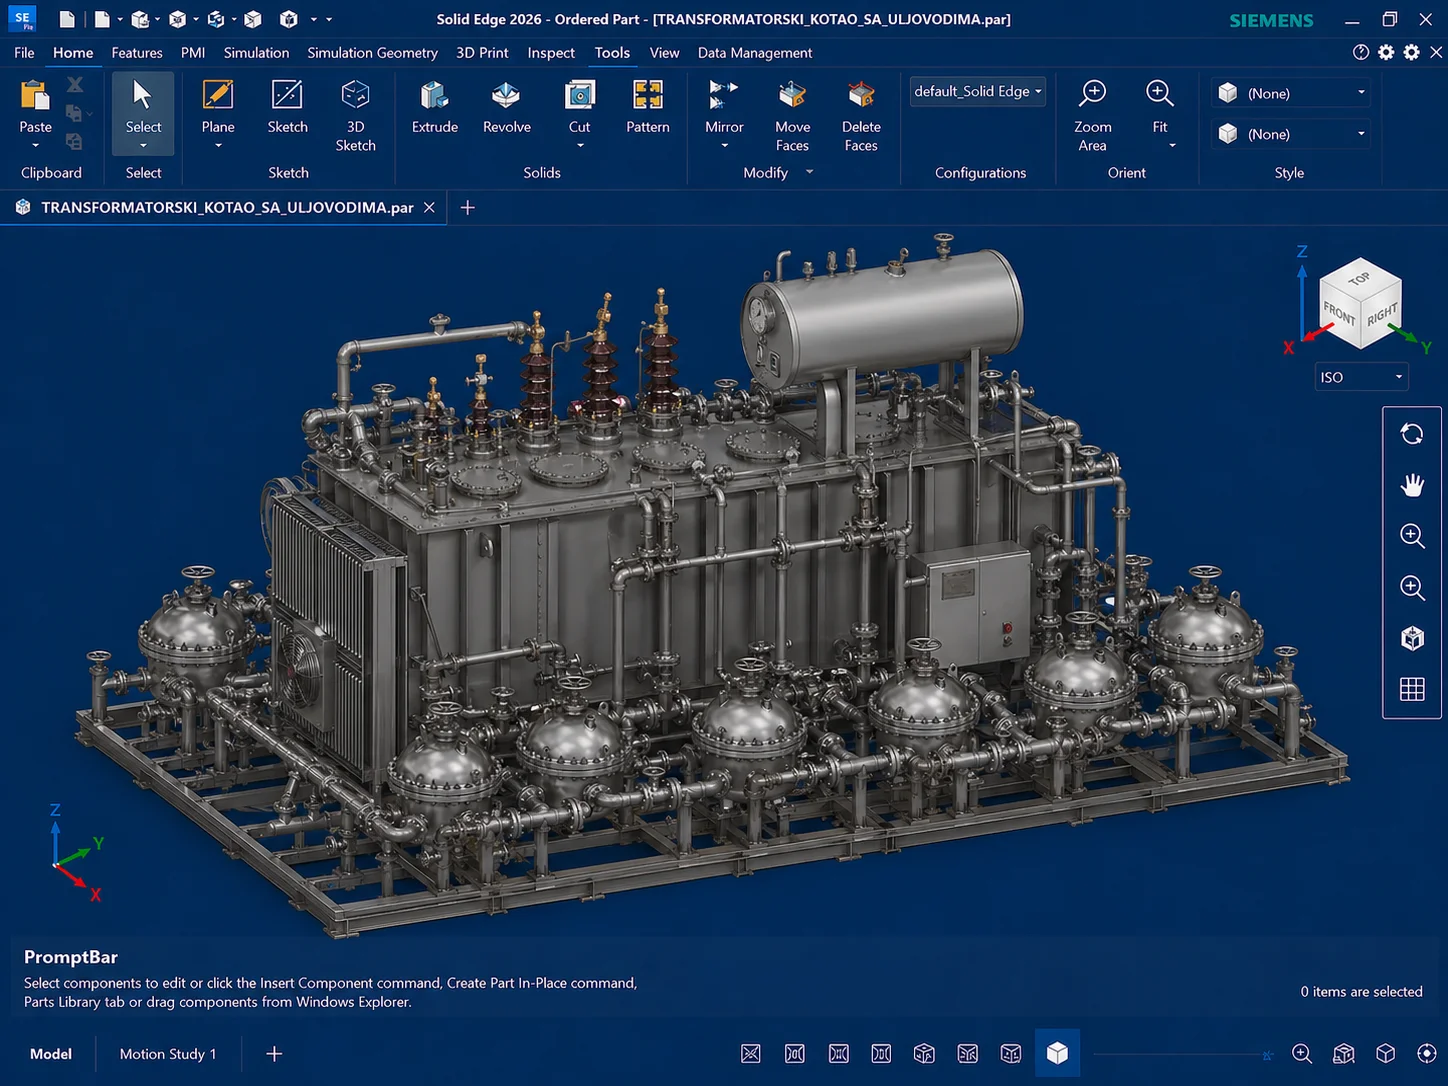Open the upper (None) style dropdown

click(x=1291, y=93)
